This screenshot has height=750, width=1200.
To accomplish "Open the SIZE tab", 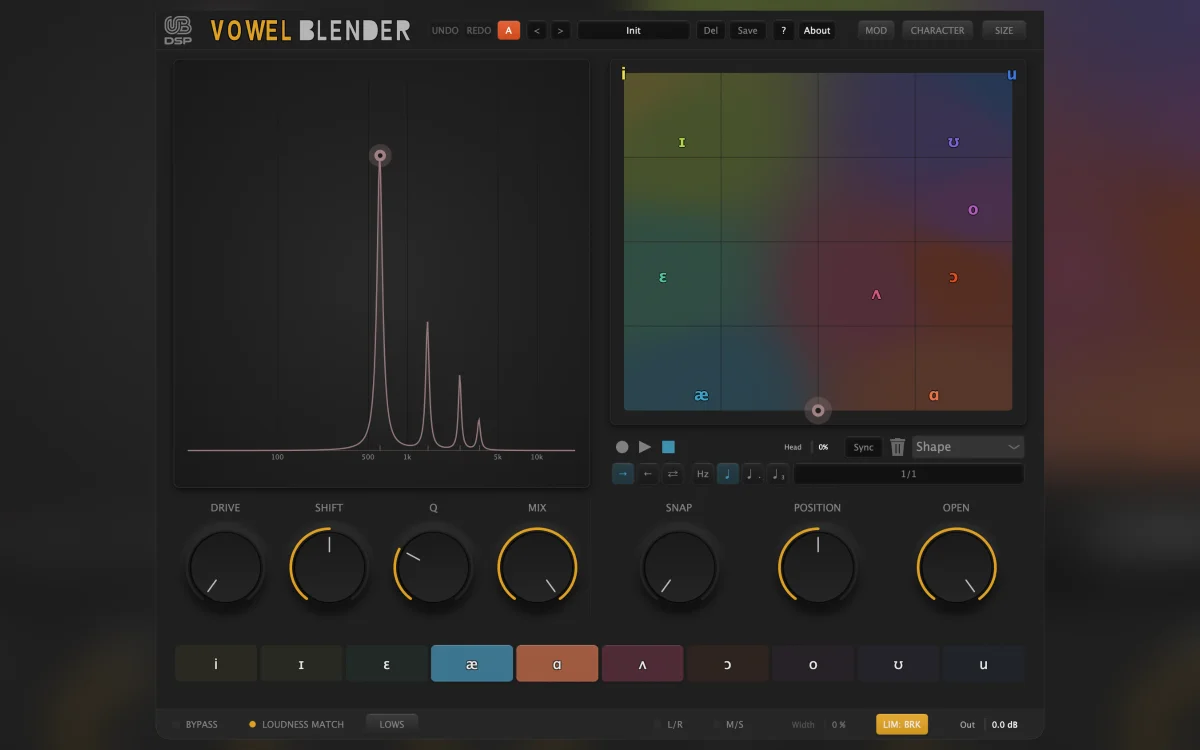I will [x=1004, y=30].
